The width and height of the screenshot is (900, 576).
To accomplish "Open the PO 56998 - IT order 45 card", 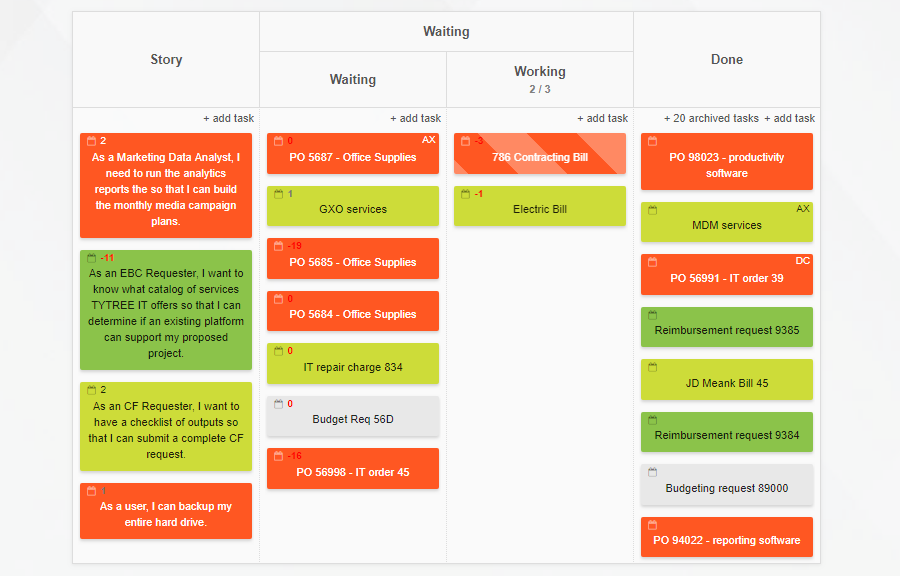I will [x=353, y=469].
